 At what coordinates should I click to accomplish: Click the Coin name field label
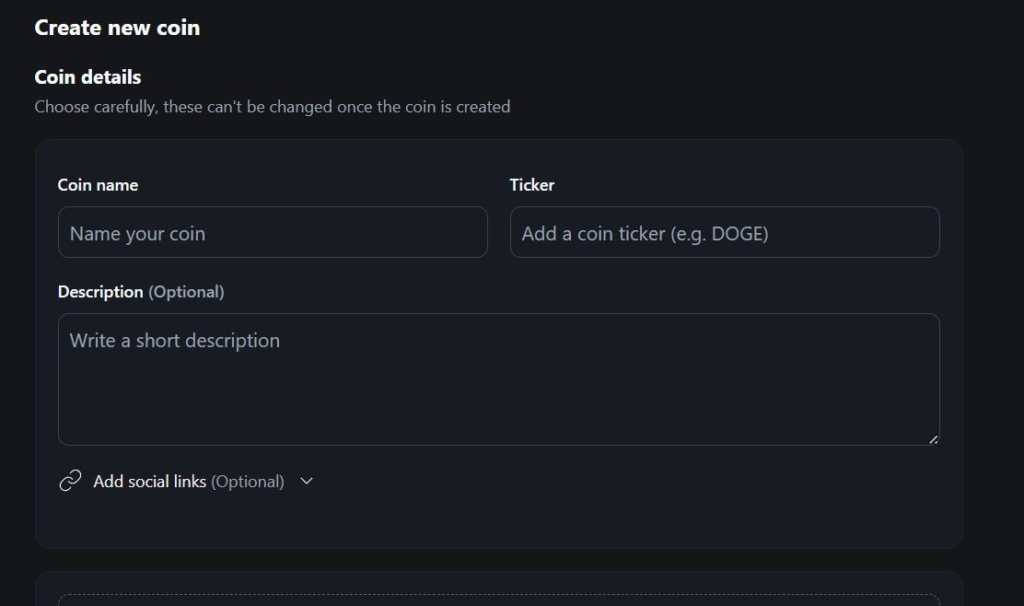[98, 185]
